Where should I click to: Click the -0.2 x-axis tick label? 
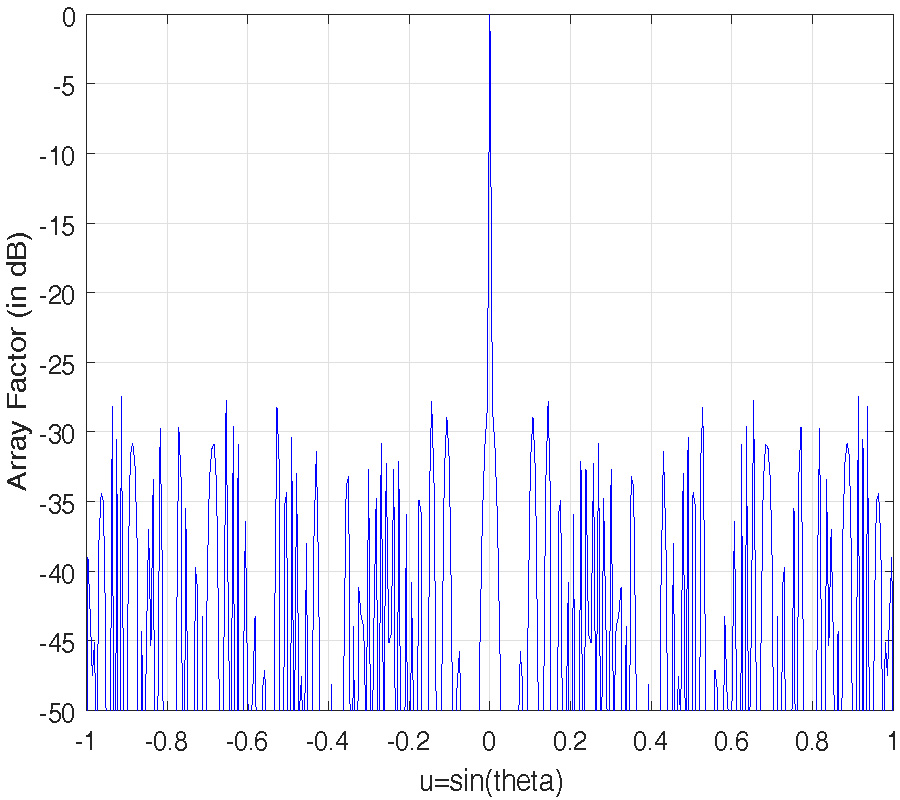(407, 742)
